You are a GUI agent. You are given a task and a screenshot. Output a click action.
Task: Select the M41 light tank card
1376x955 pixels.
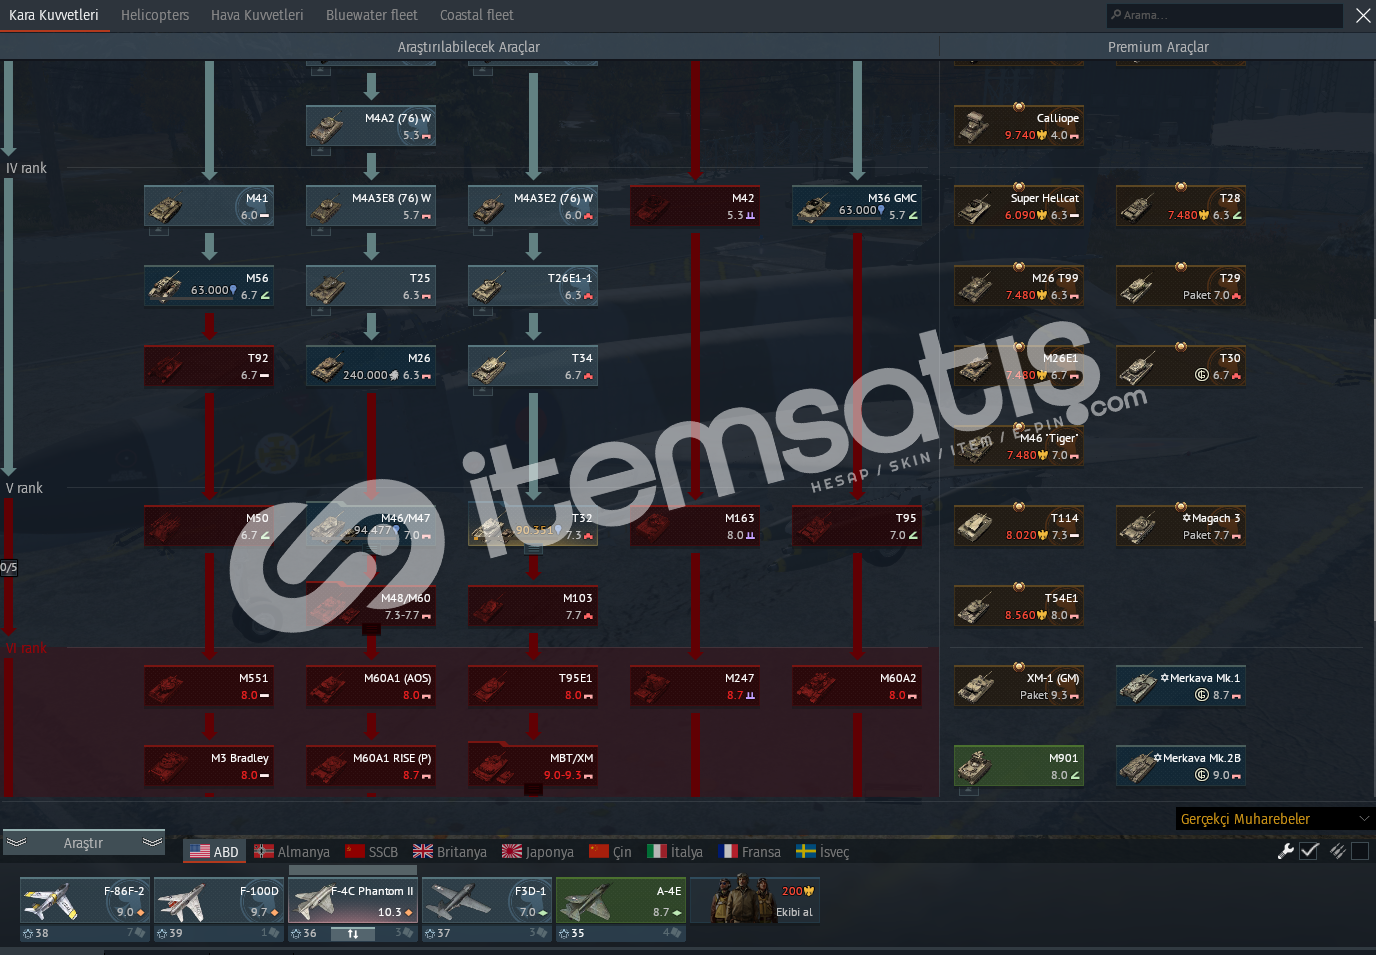[x=209, y=206]
